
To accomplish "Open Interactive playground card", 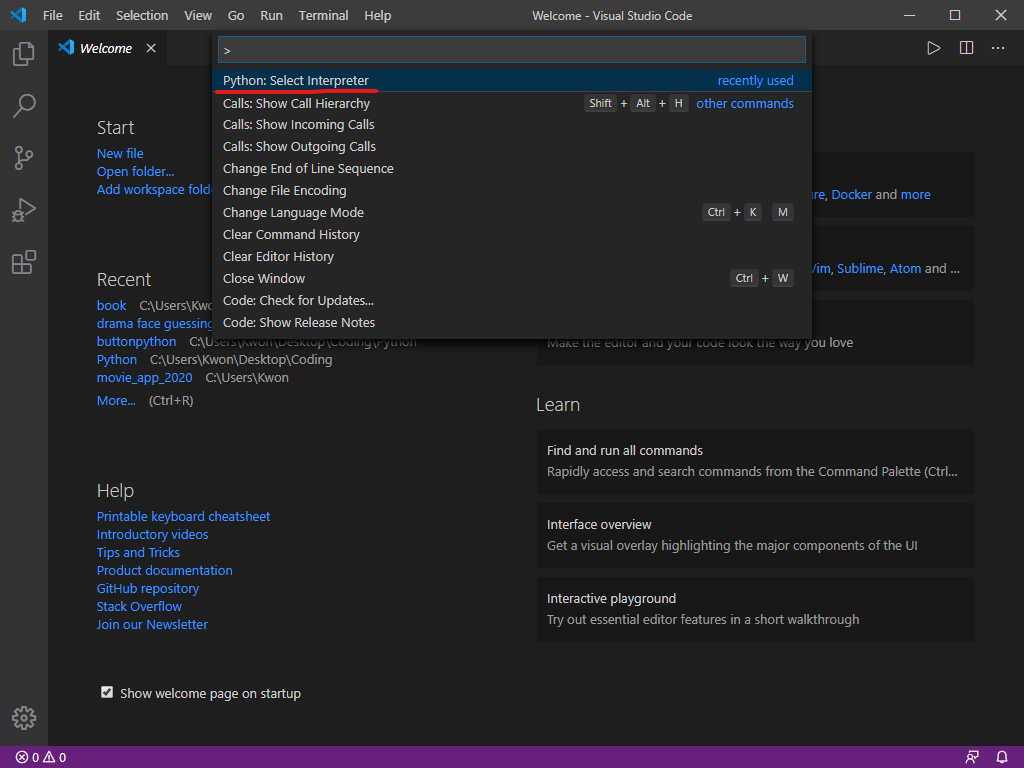I will pos(755,609).
